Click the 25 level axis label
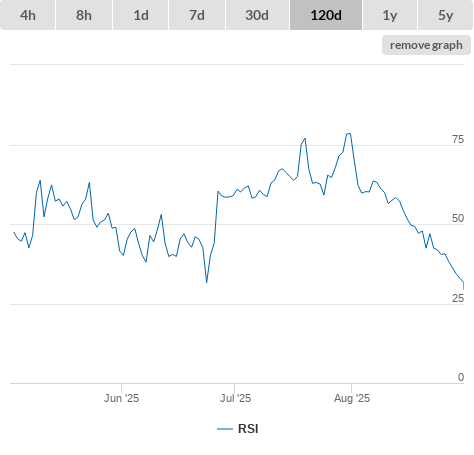 [x=458, y=298]
